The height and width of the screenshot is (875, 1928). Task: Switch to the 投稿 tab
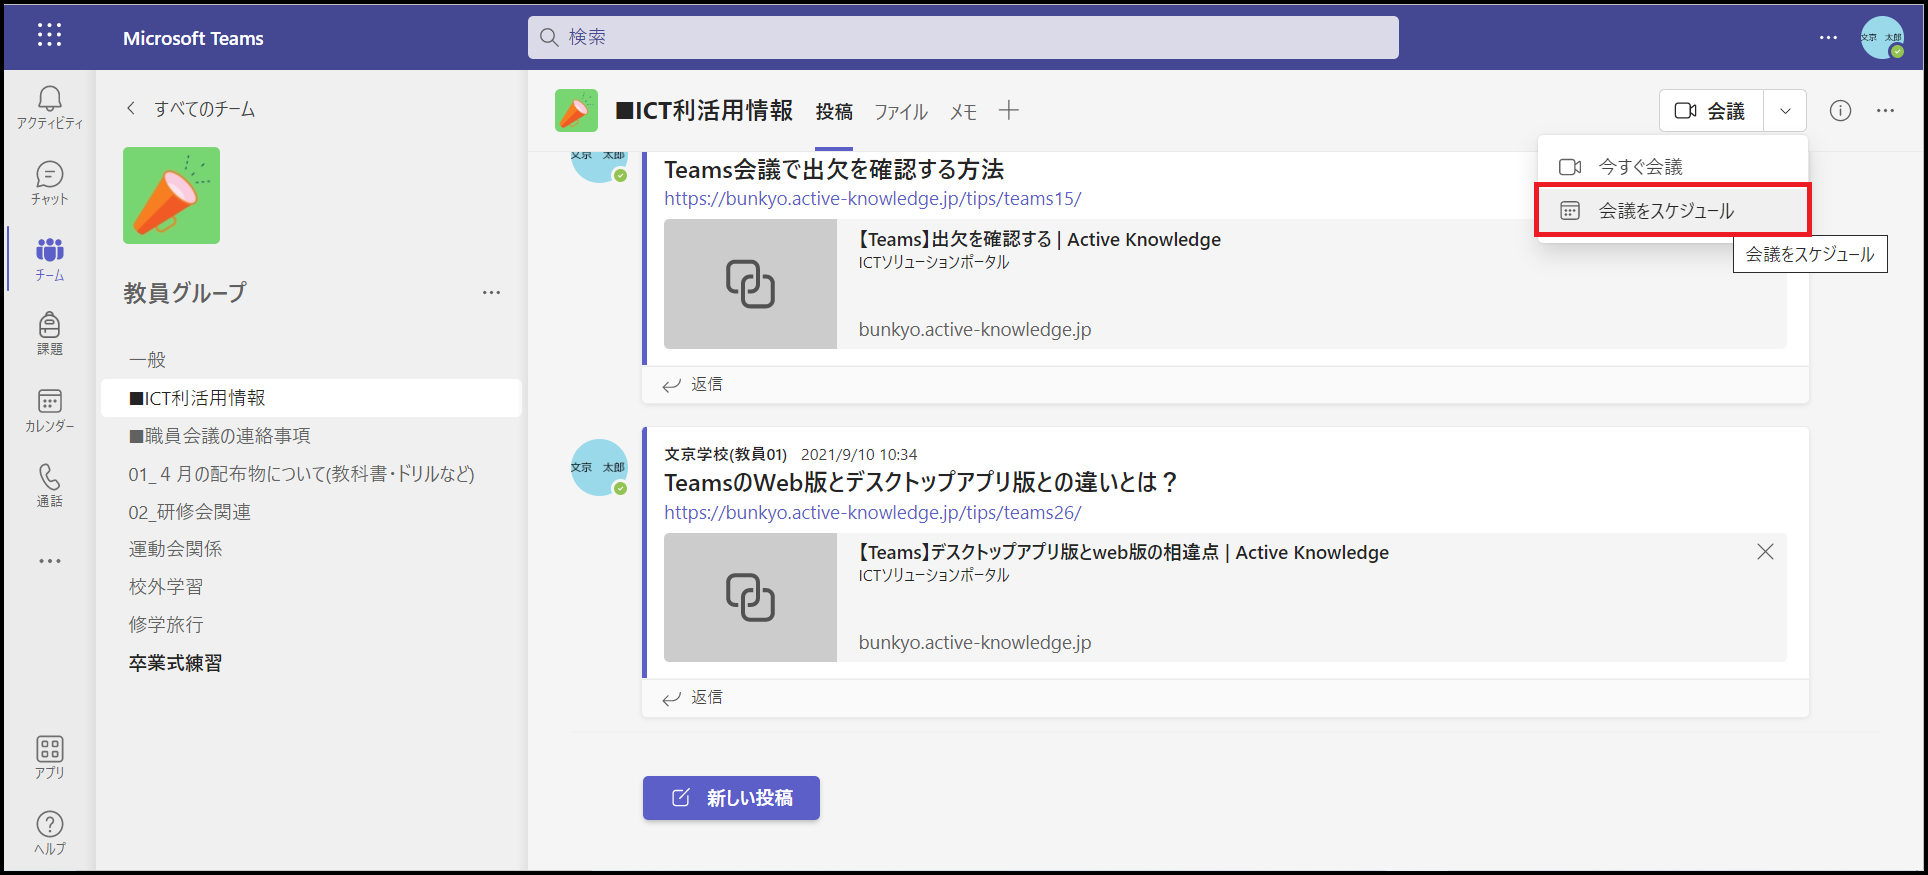[x=834, y=112]
